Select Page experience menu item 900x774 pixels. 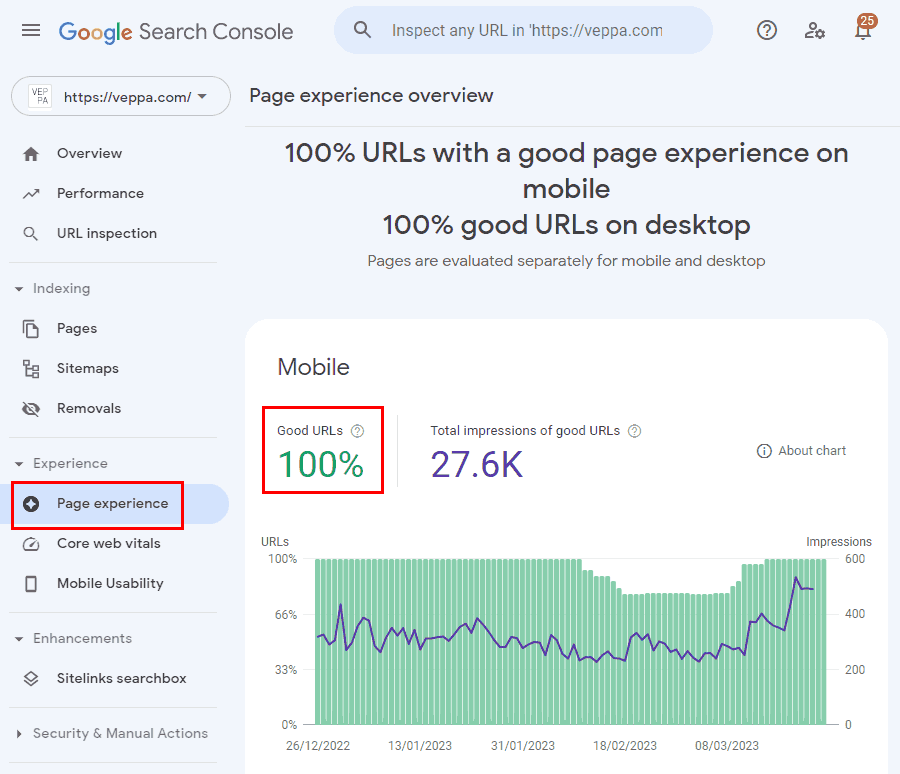coord(115,504)
